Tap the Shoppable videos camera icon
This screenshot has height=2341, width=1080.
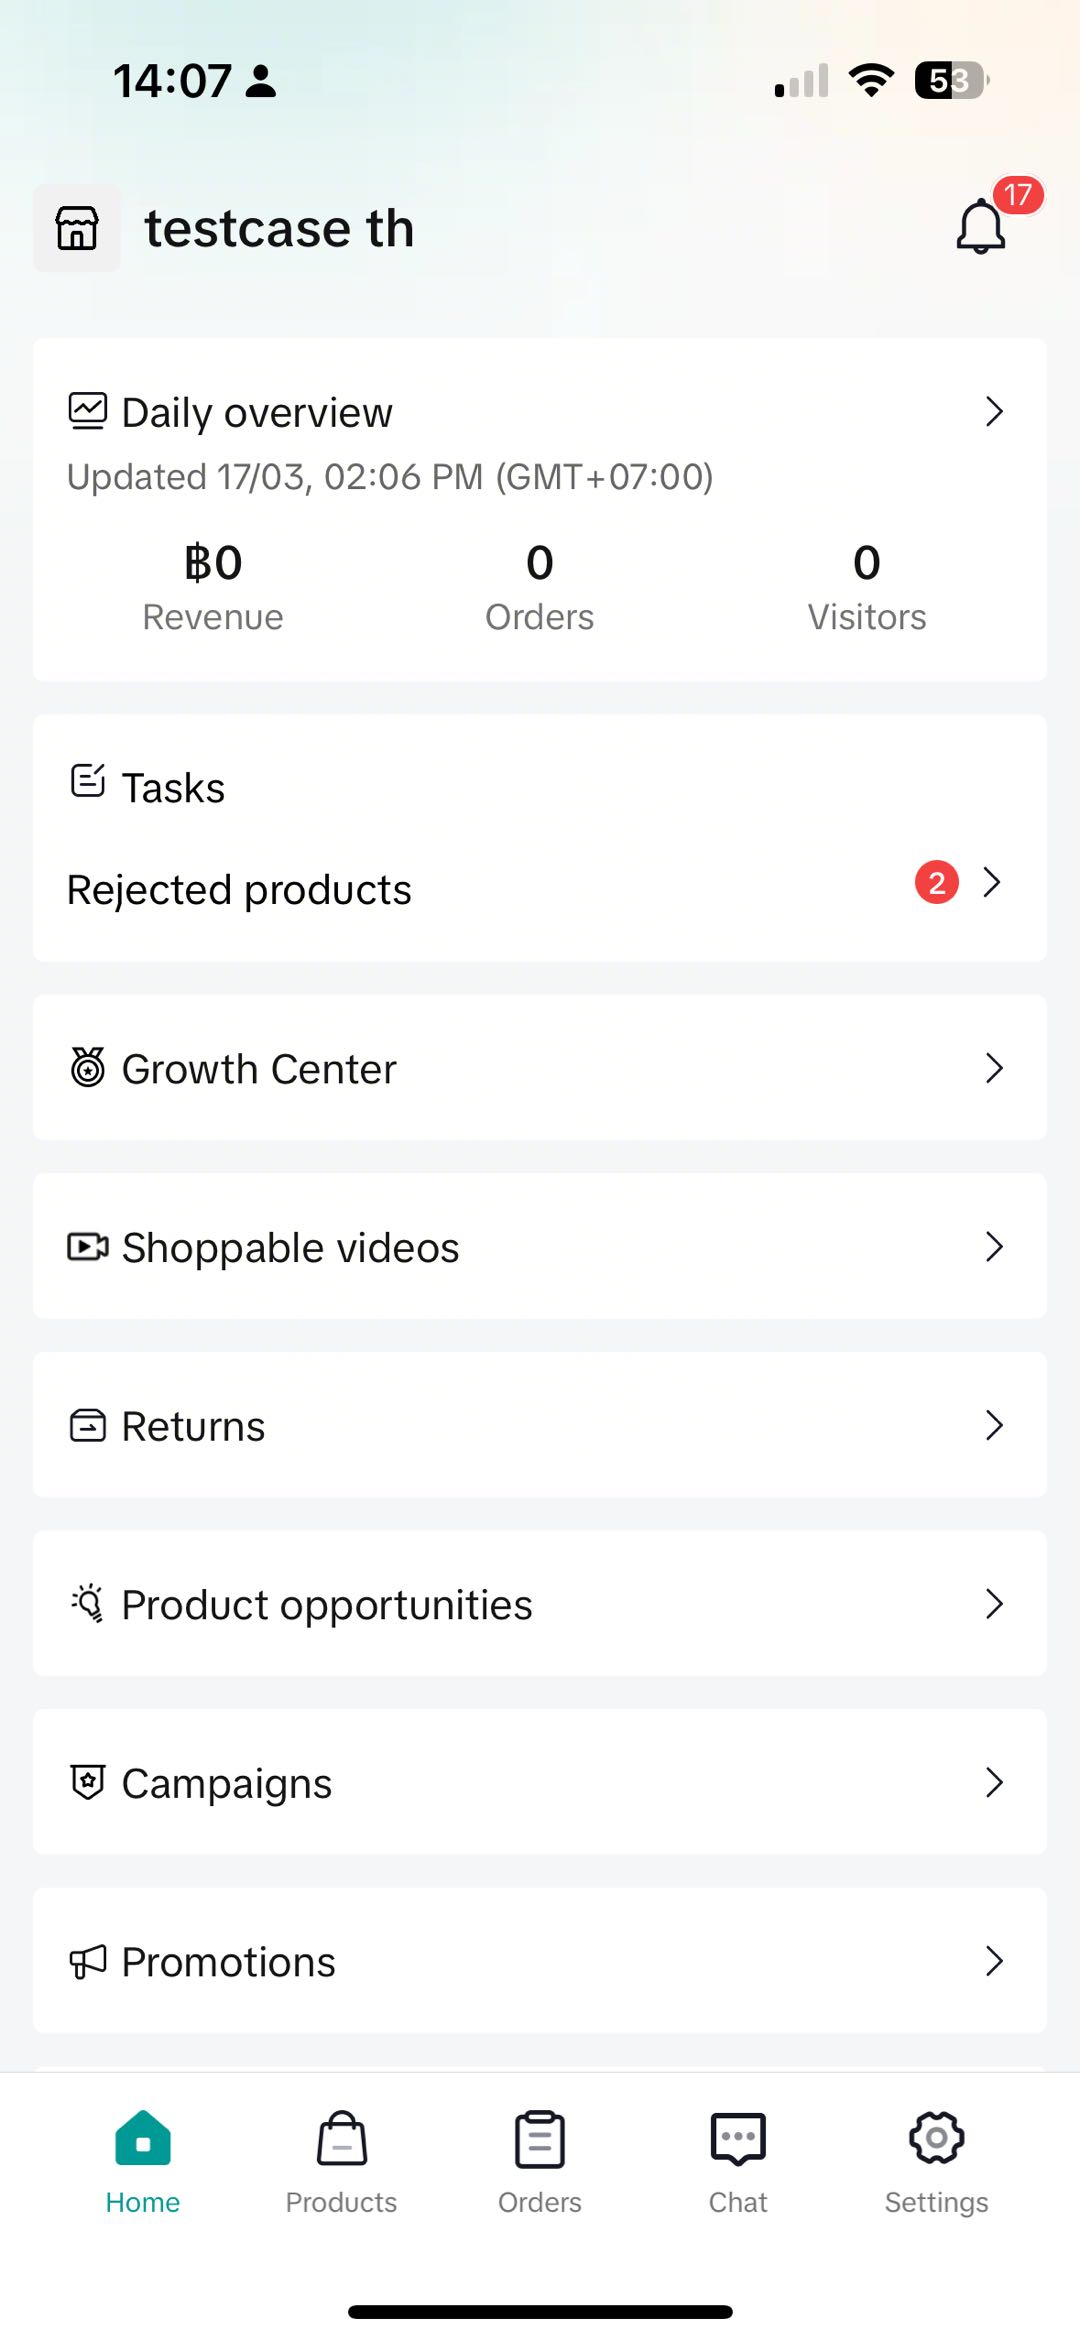[88, 1246]
